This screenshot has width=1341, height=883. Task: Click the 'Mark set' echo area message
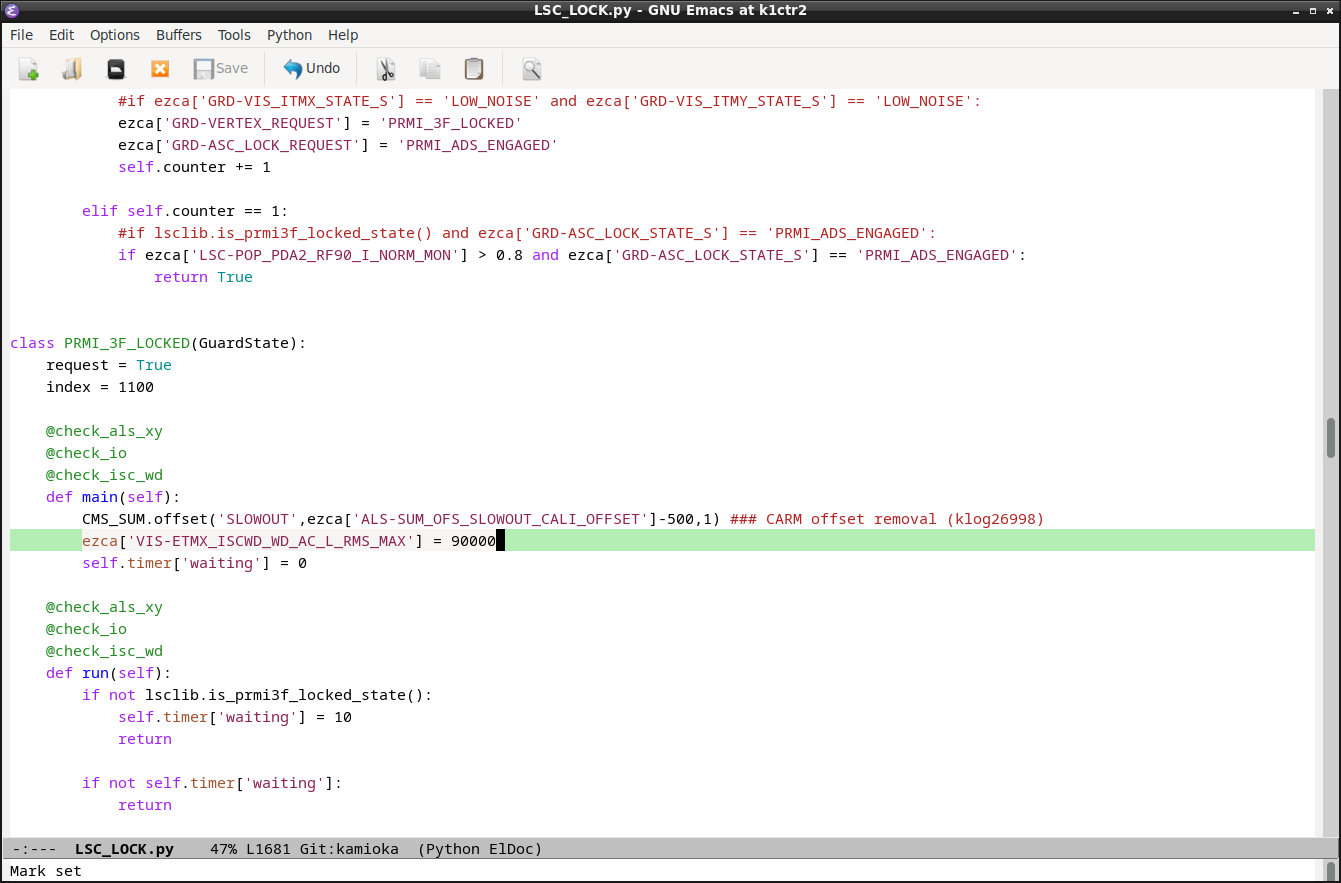pyautogui.click(x=46, y=871)
